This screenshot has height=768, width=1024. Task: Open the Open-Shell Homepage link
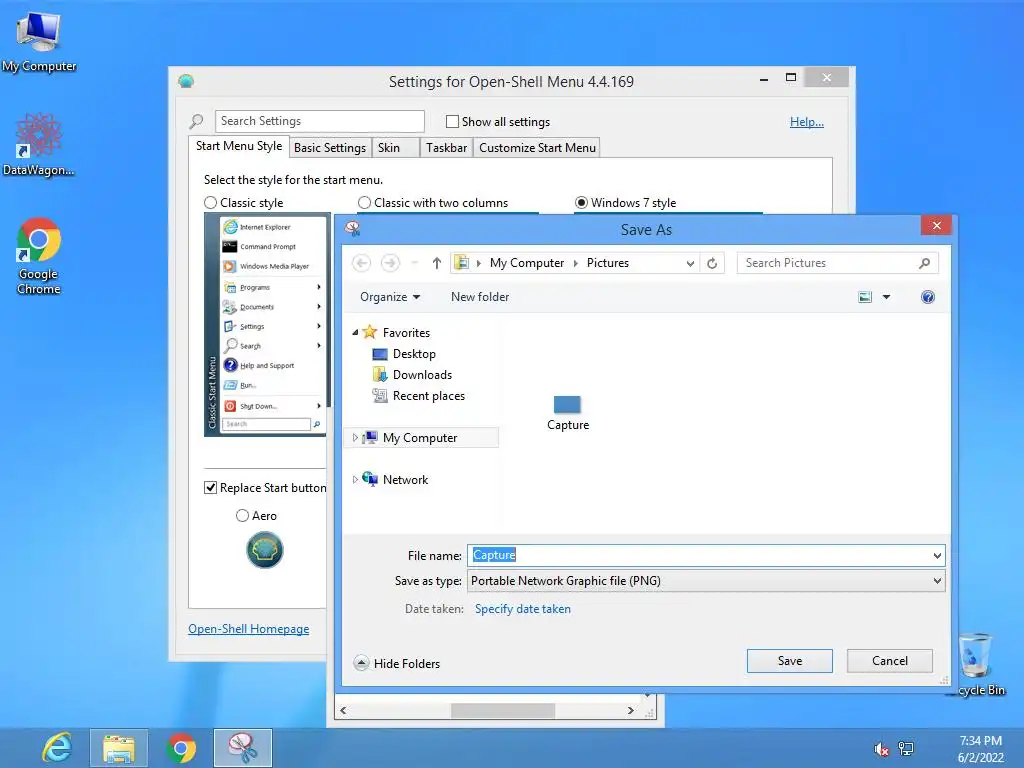pyautogui.click(x=249, y=629)
